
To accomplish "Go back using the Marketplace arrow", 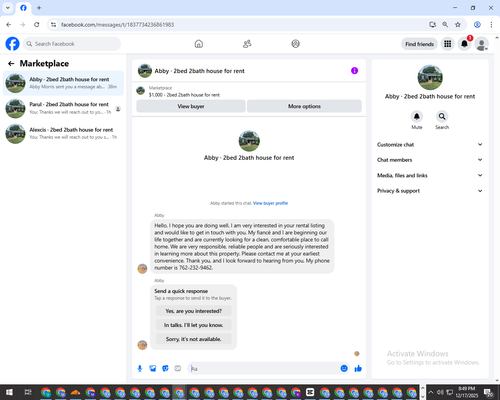I will pos(11,63).
